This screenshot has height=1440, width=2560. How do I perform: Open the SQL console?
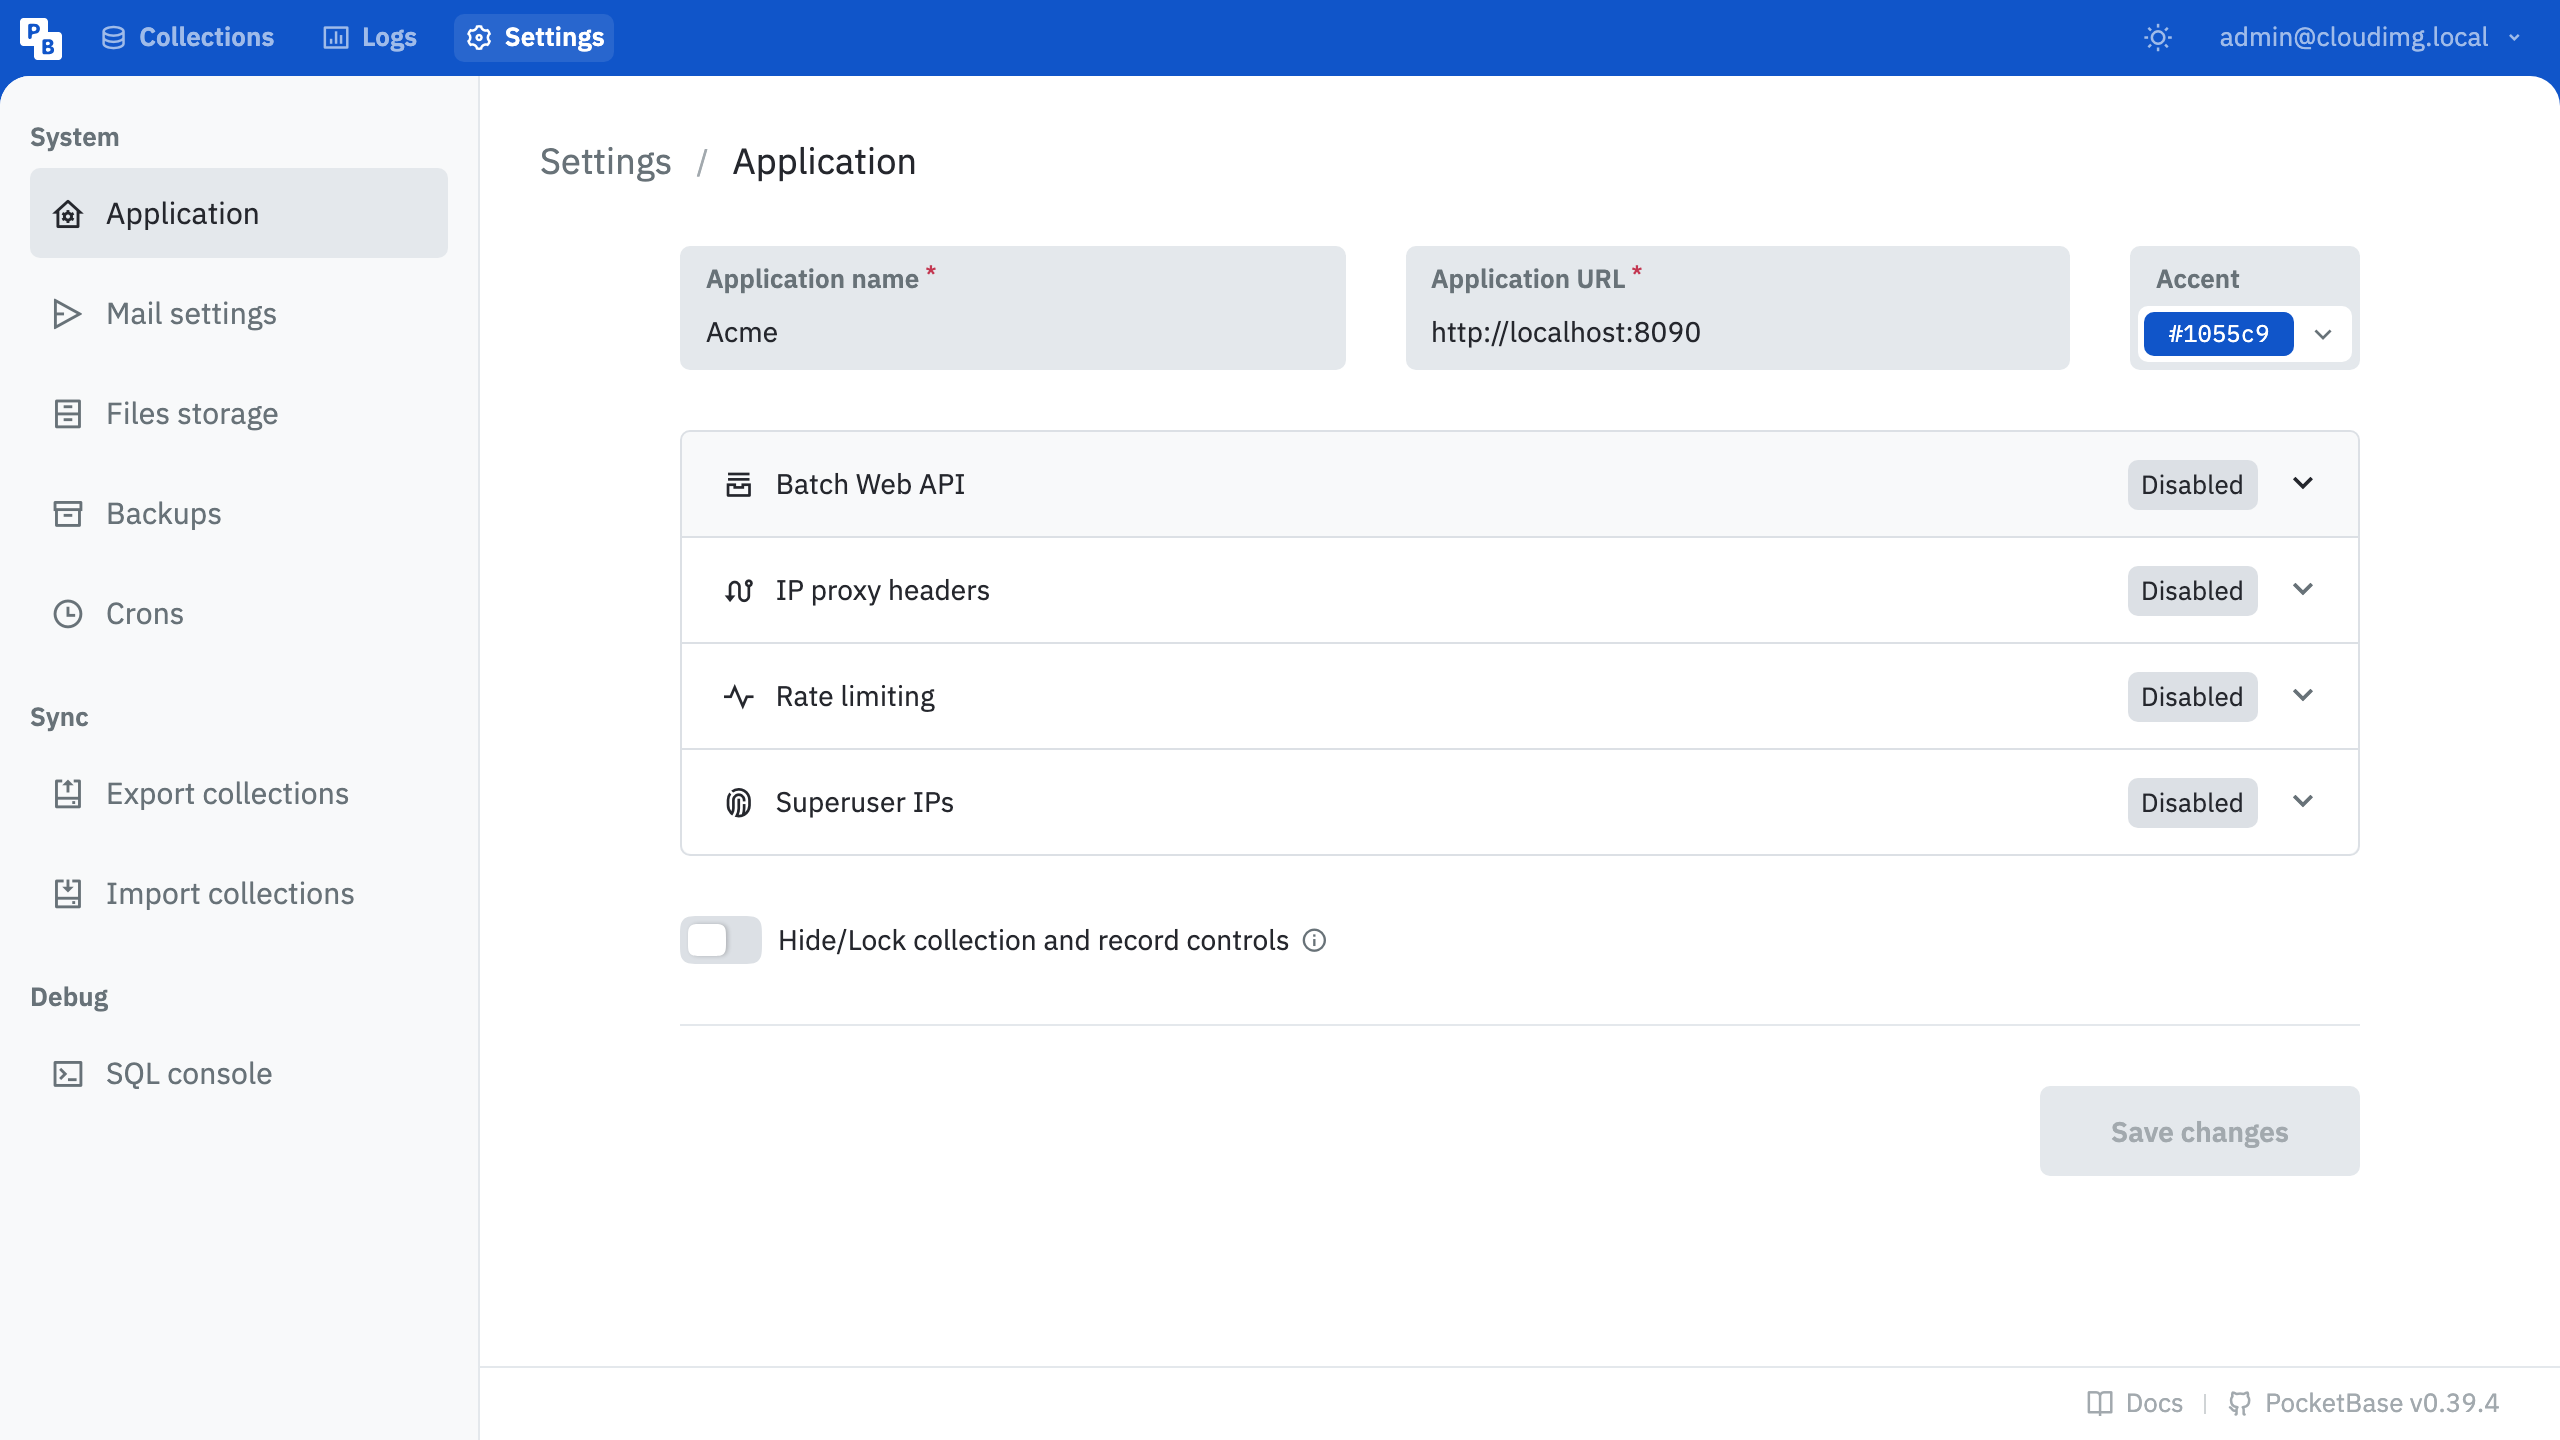click(x=239, y=1073)
